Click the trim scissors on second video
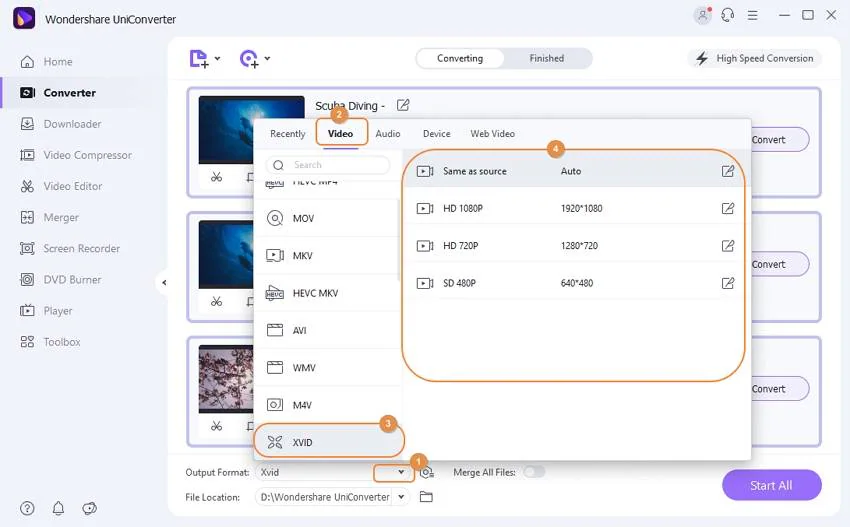Image resolution: width=850 pixels, height=527 pixels. pos(216,301)
